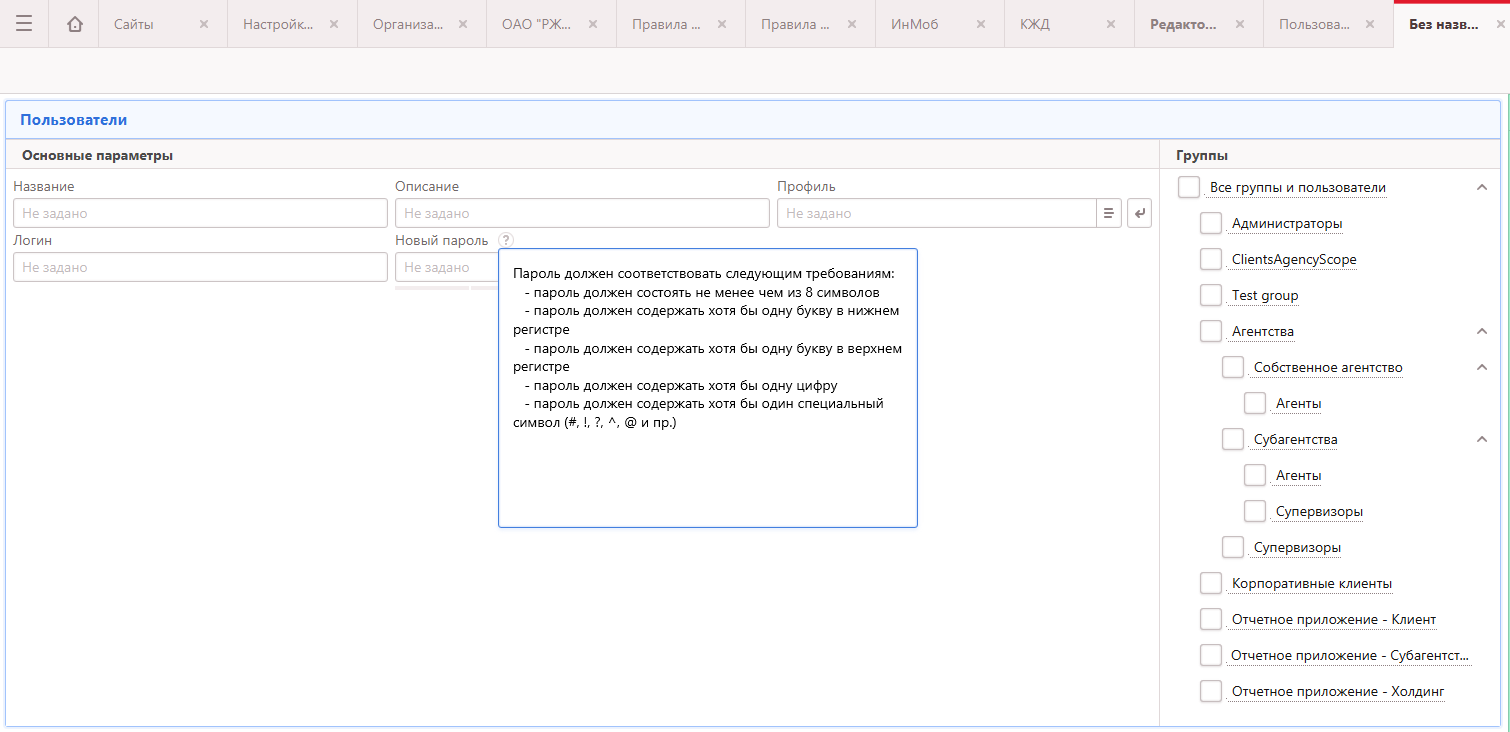Collapse the Субагентства tree node

click(x=1482, y=439)
